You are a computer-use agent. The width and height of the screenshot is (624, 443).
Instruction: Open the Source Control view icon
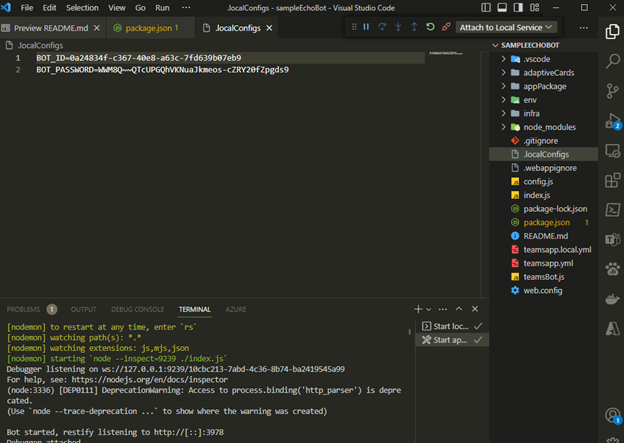click(x=612, y=91)
